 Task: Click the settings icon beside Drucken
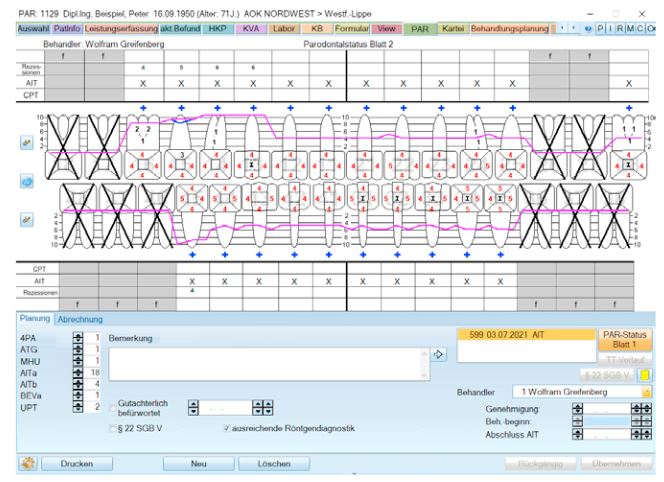coord(27,464)
